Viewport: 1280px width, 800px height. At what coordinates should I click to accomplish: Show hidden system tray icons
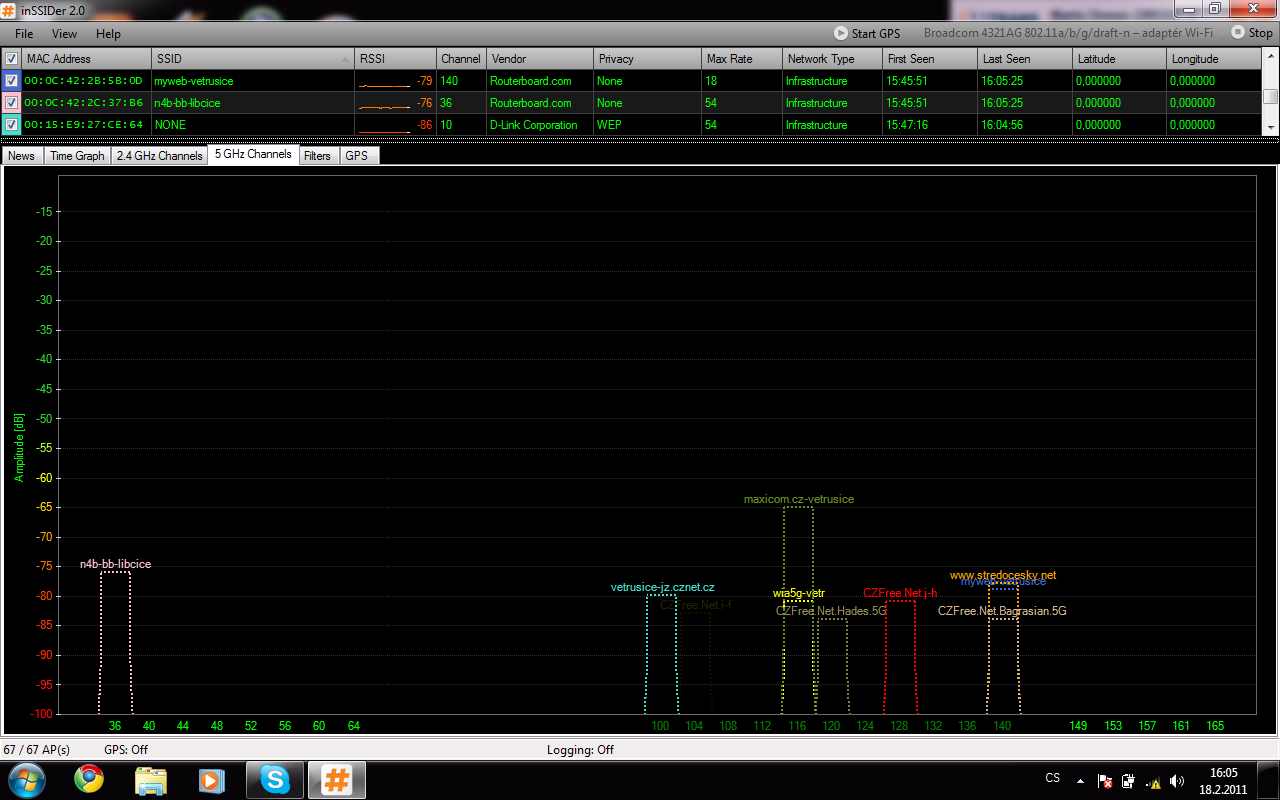pyautogui.click(x=1080, y=781)
